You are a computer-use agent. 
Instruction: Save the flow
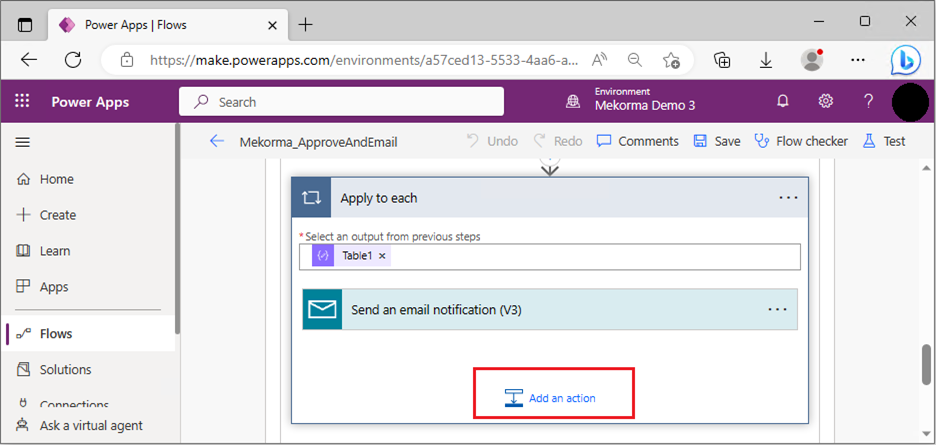(717, 141)
